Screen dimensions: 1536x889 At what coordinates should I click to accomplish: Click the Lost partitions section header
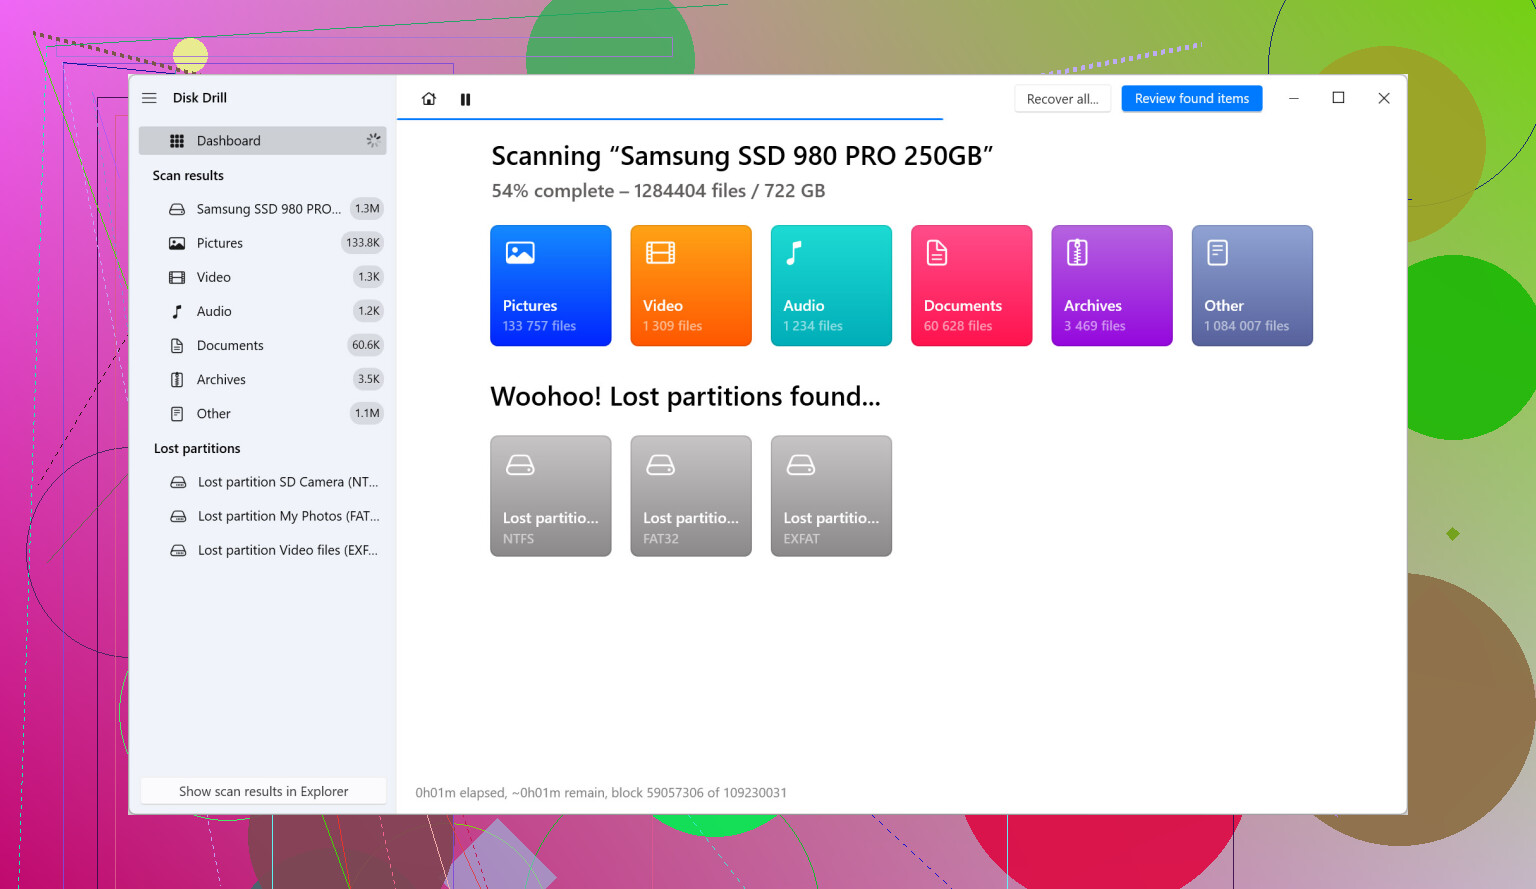pos(197,448)
